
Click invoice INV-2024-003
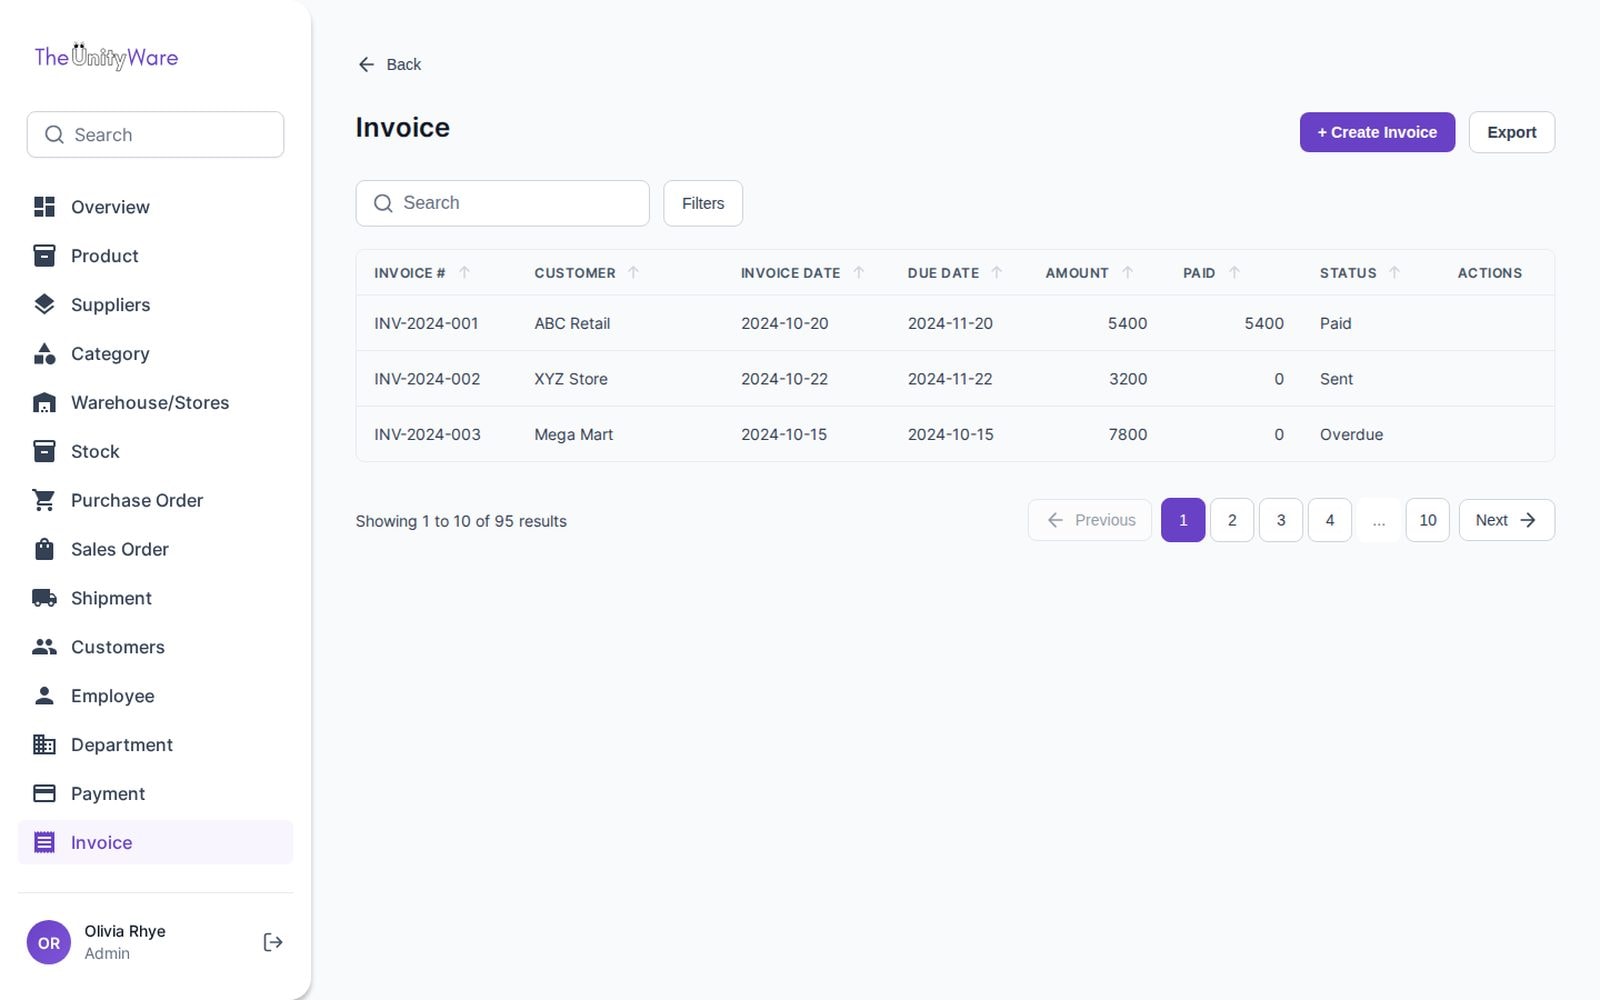click(x=427, y=434)
